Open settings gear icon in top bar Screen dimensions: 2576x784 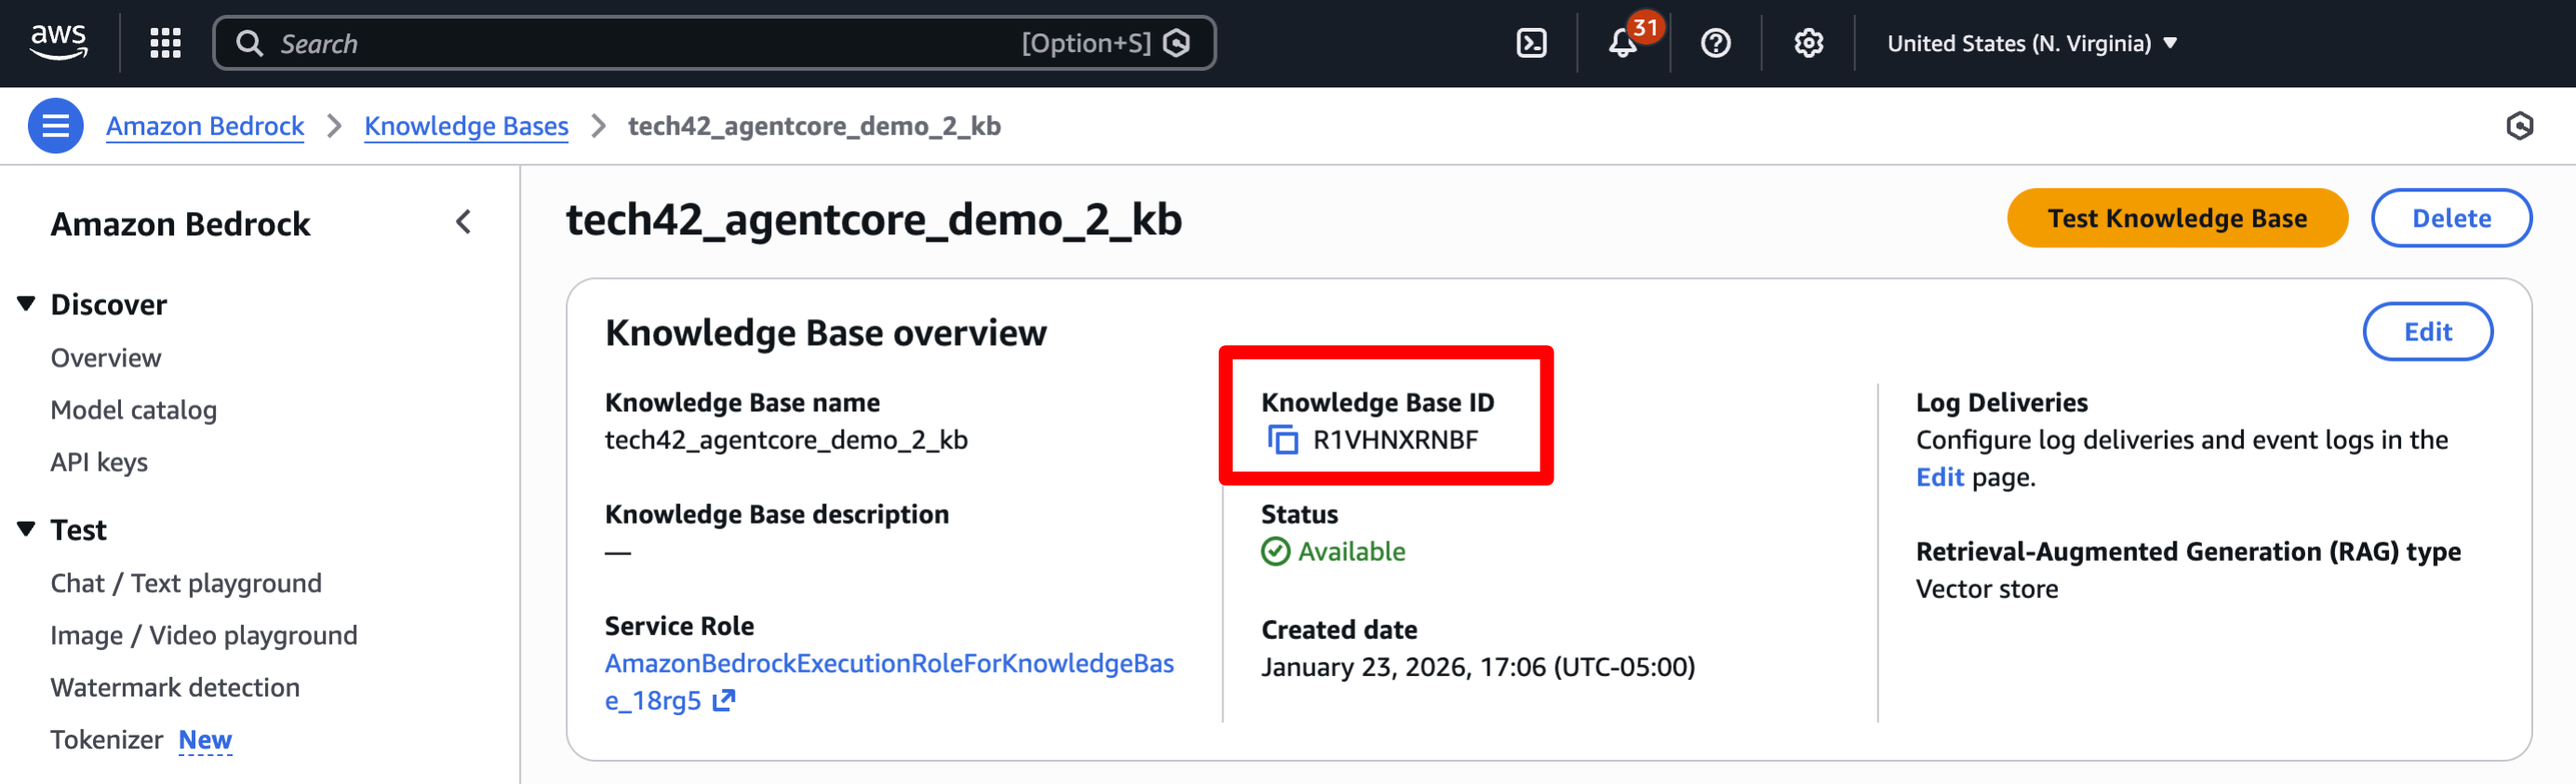1808,43
